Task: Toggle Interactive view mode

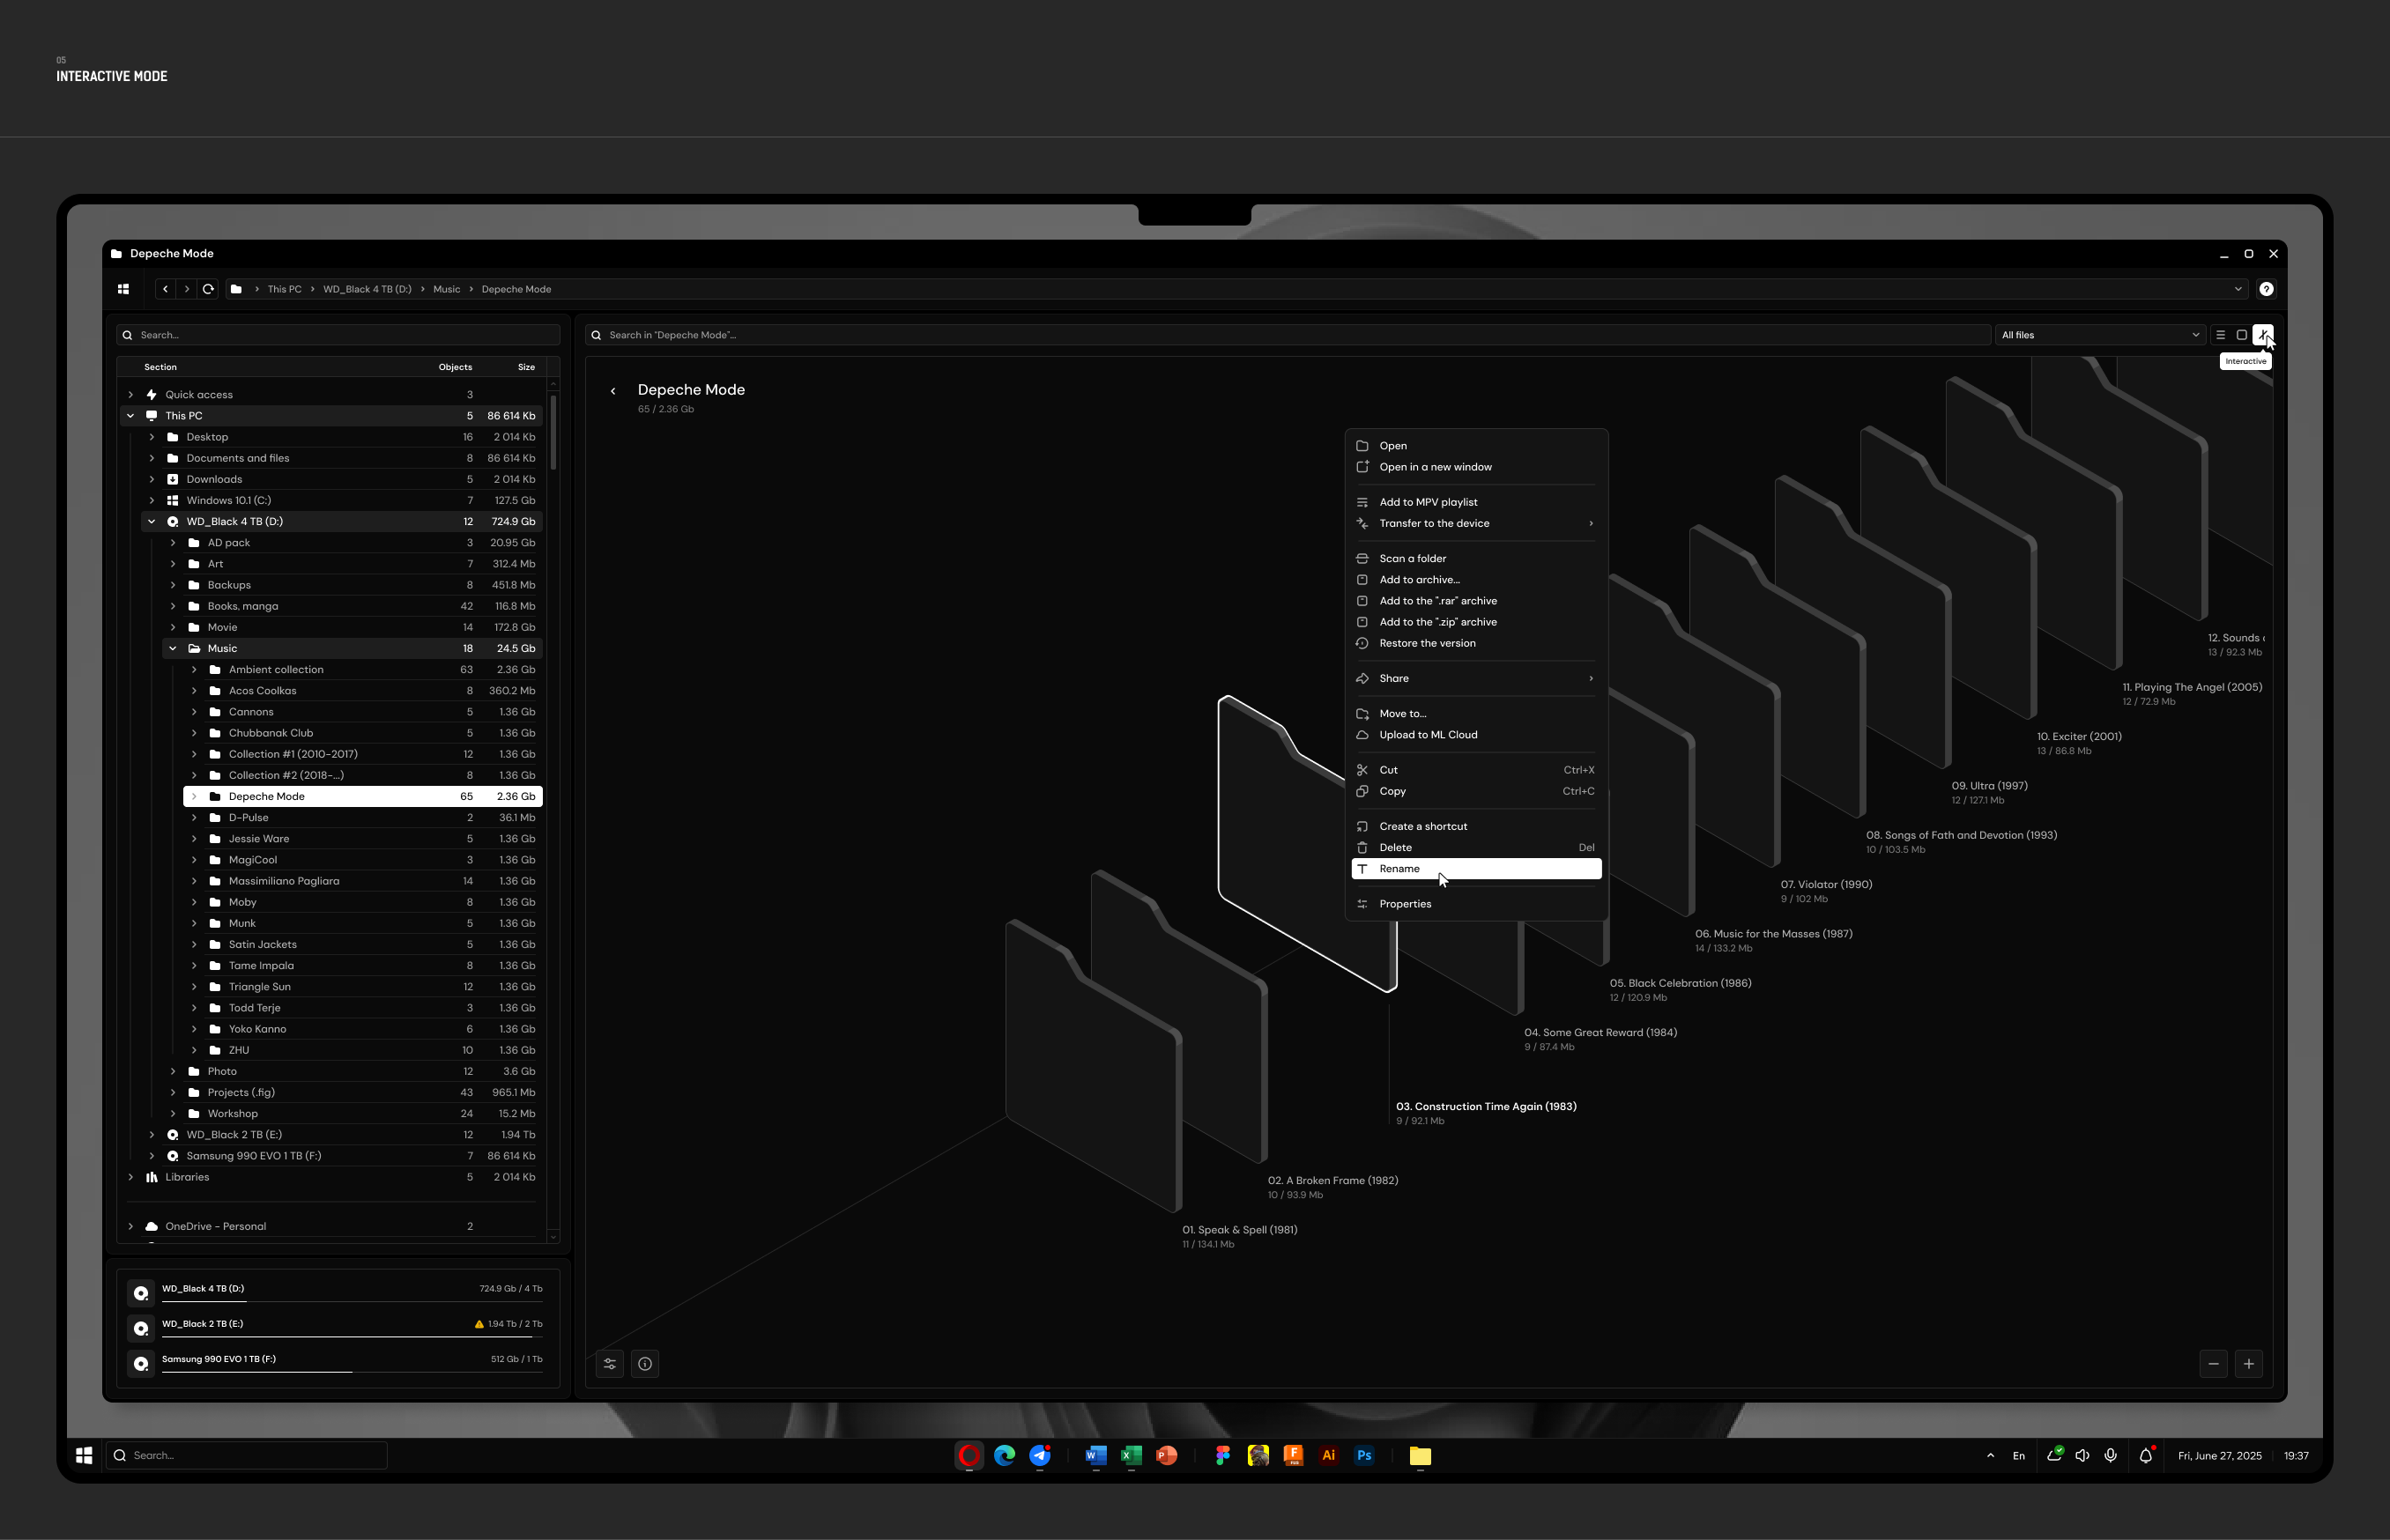Action: coord(2263,334)
